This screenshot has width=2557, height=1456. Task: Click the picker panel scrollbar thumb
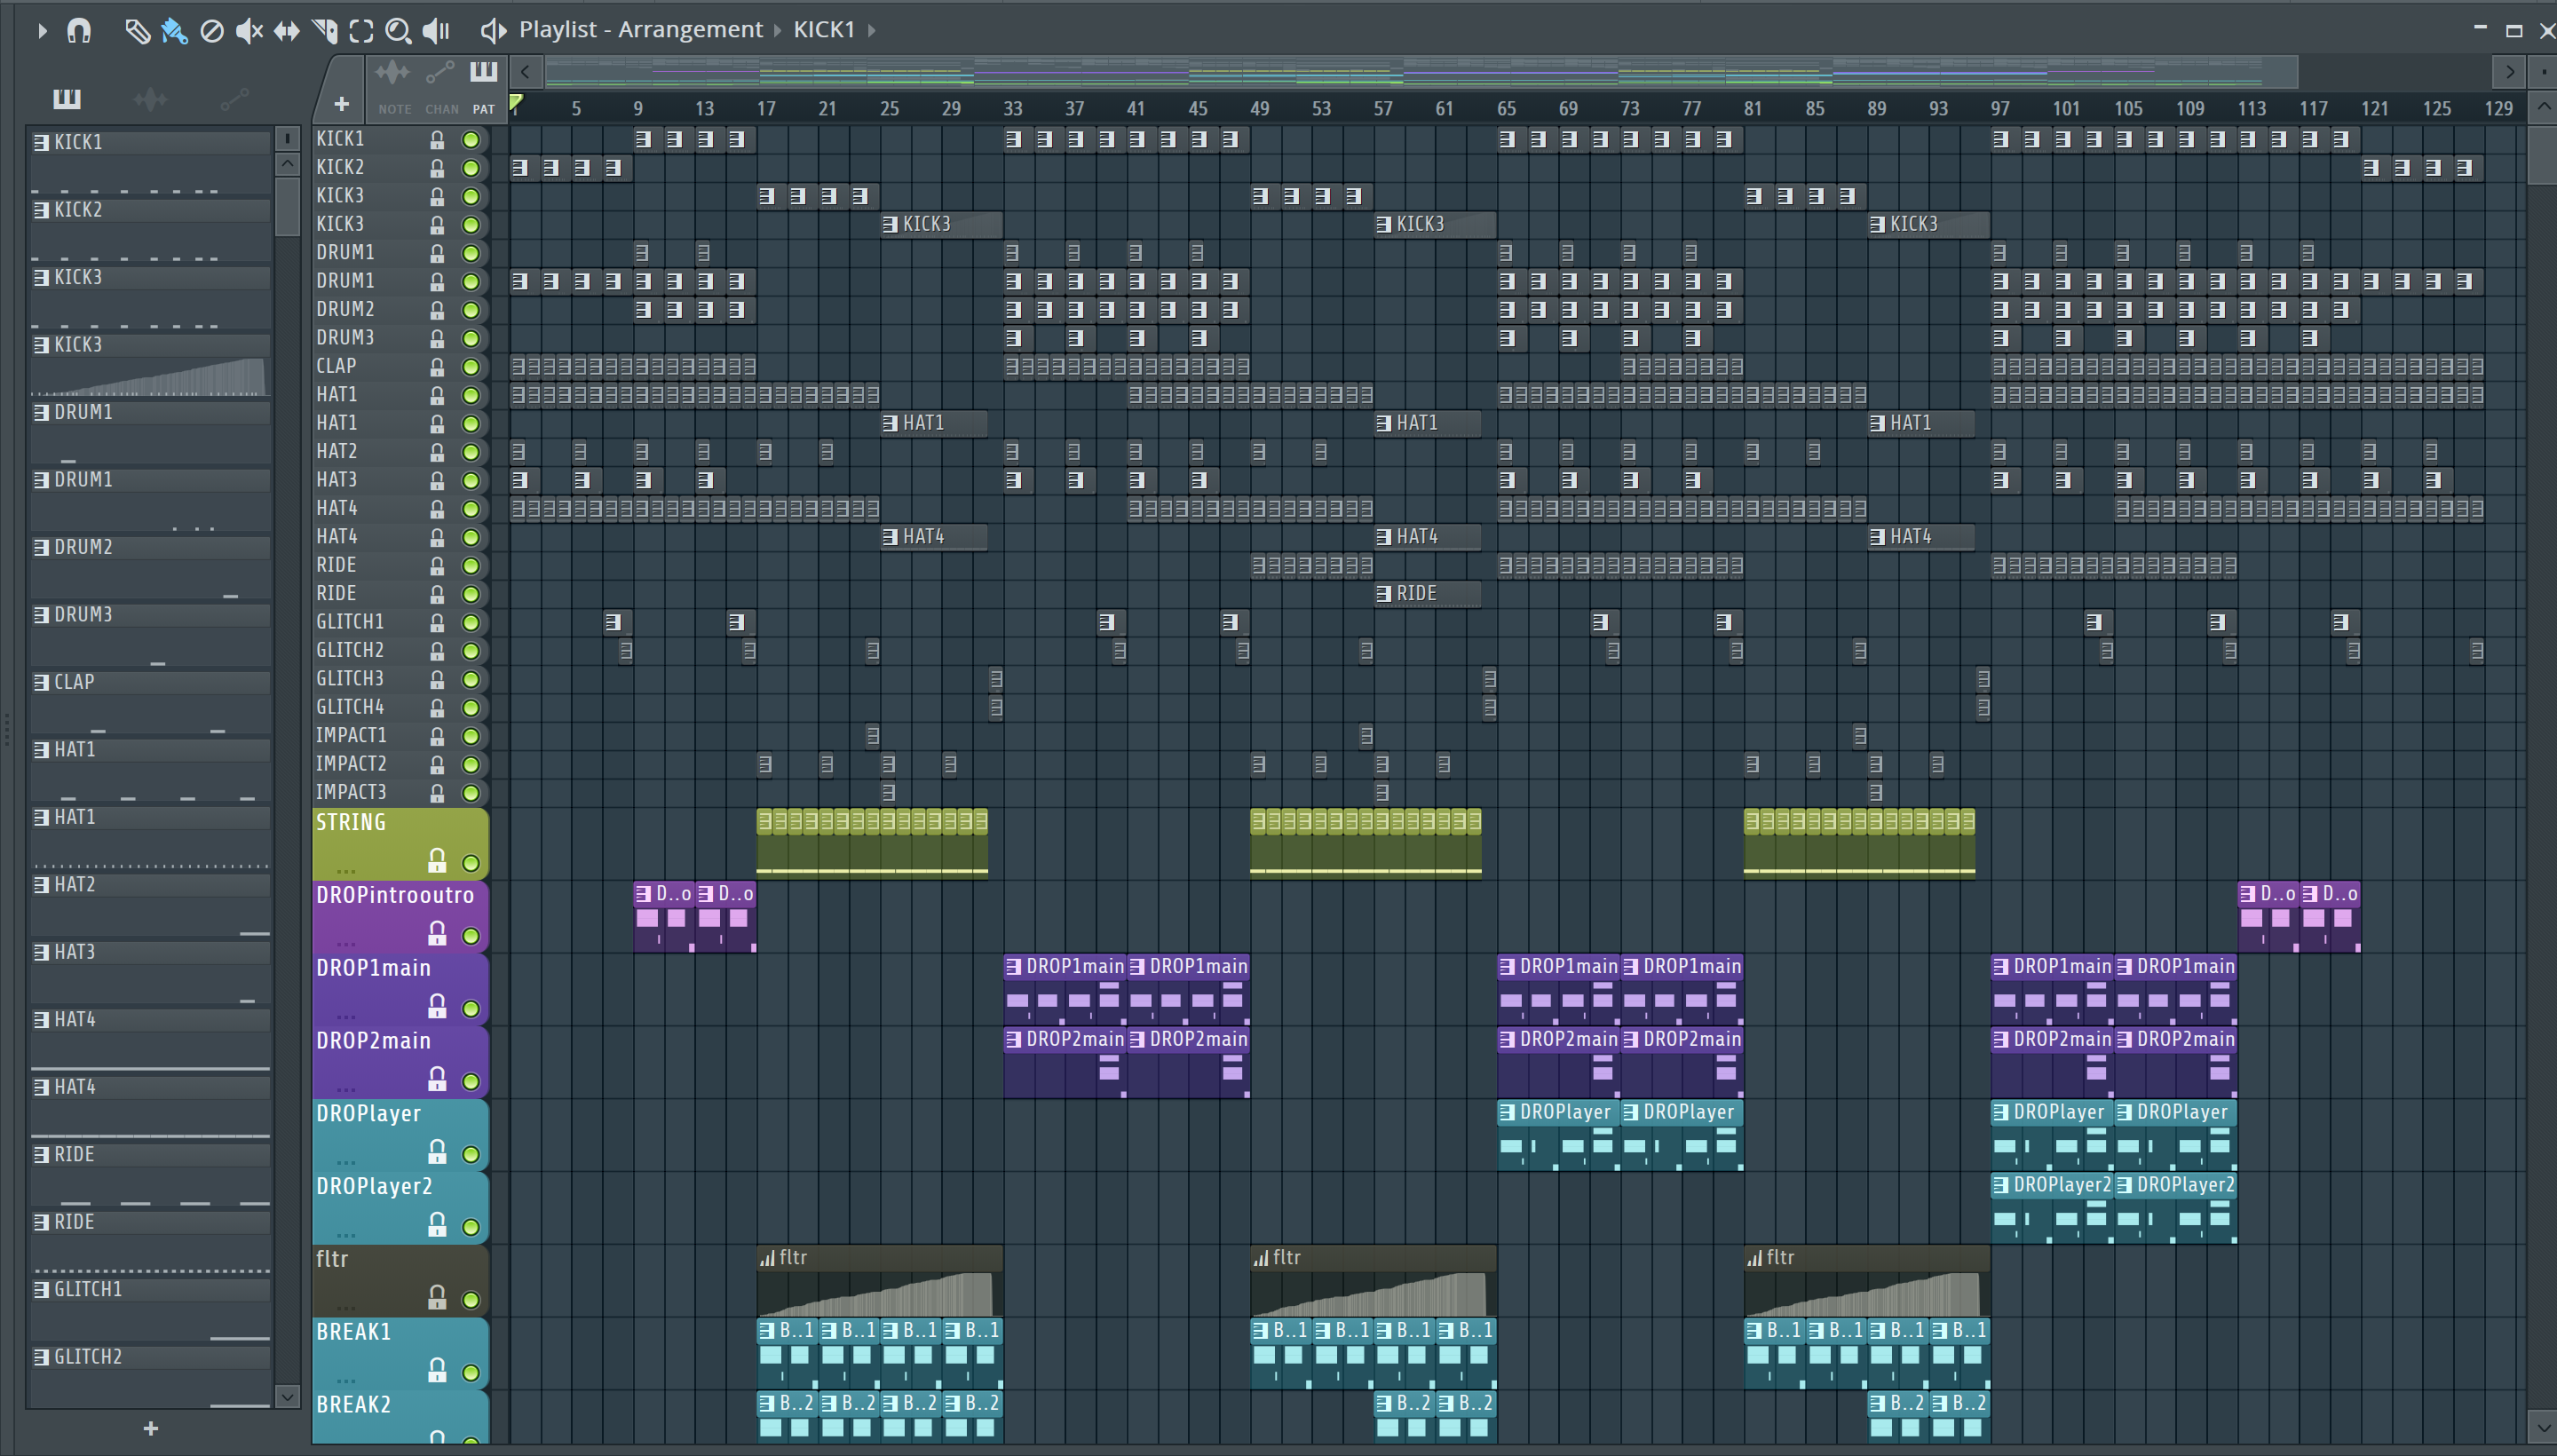coord(287,206)
